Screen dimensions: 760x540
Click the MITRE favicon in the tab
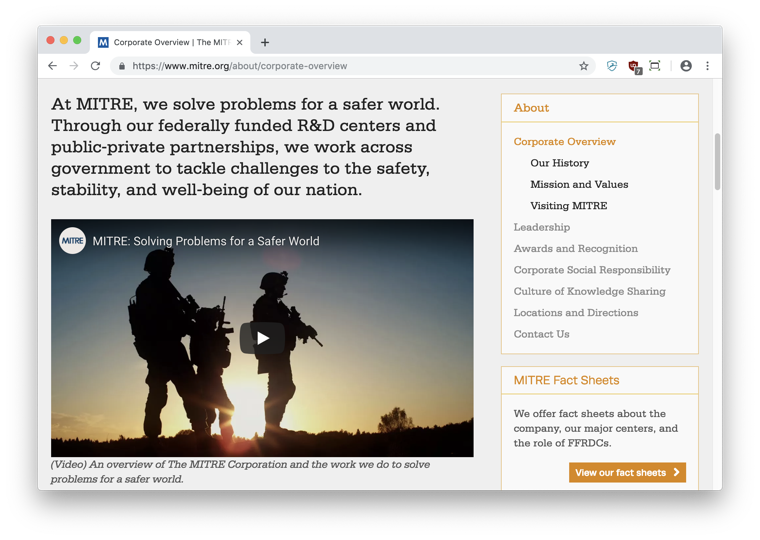(x=103, y=43)
